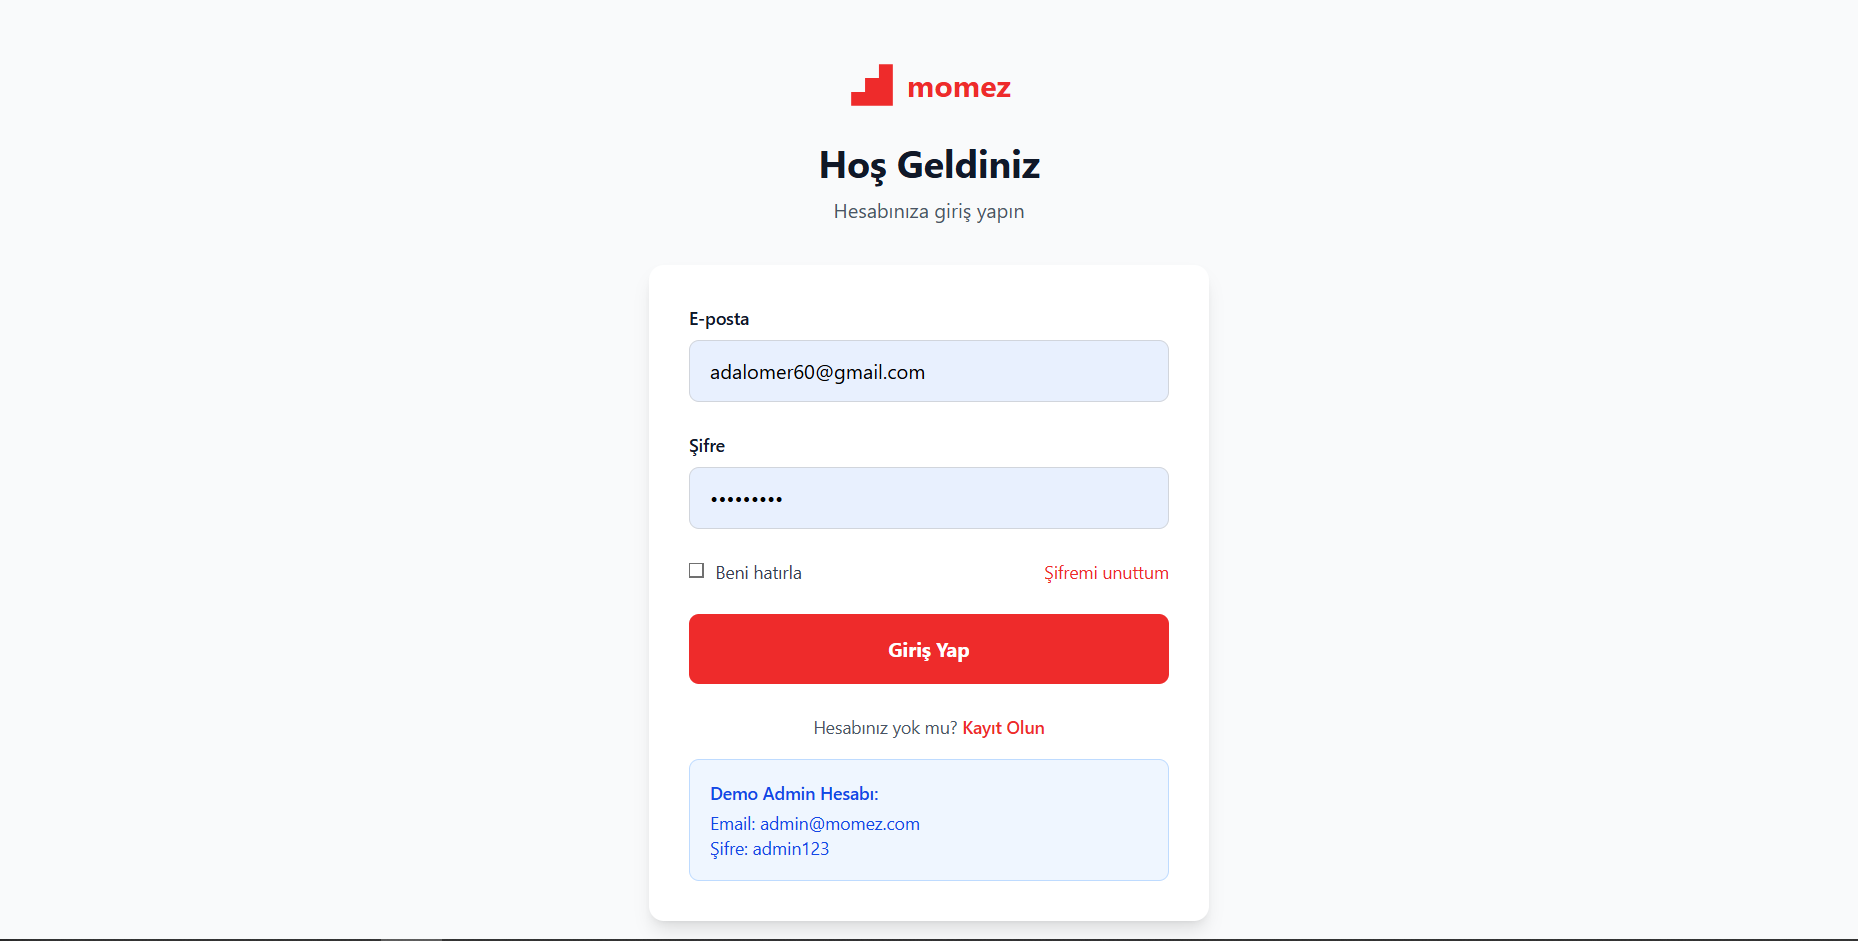
Task: Click the momez brand name text
Action: coord(958,88)
